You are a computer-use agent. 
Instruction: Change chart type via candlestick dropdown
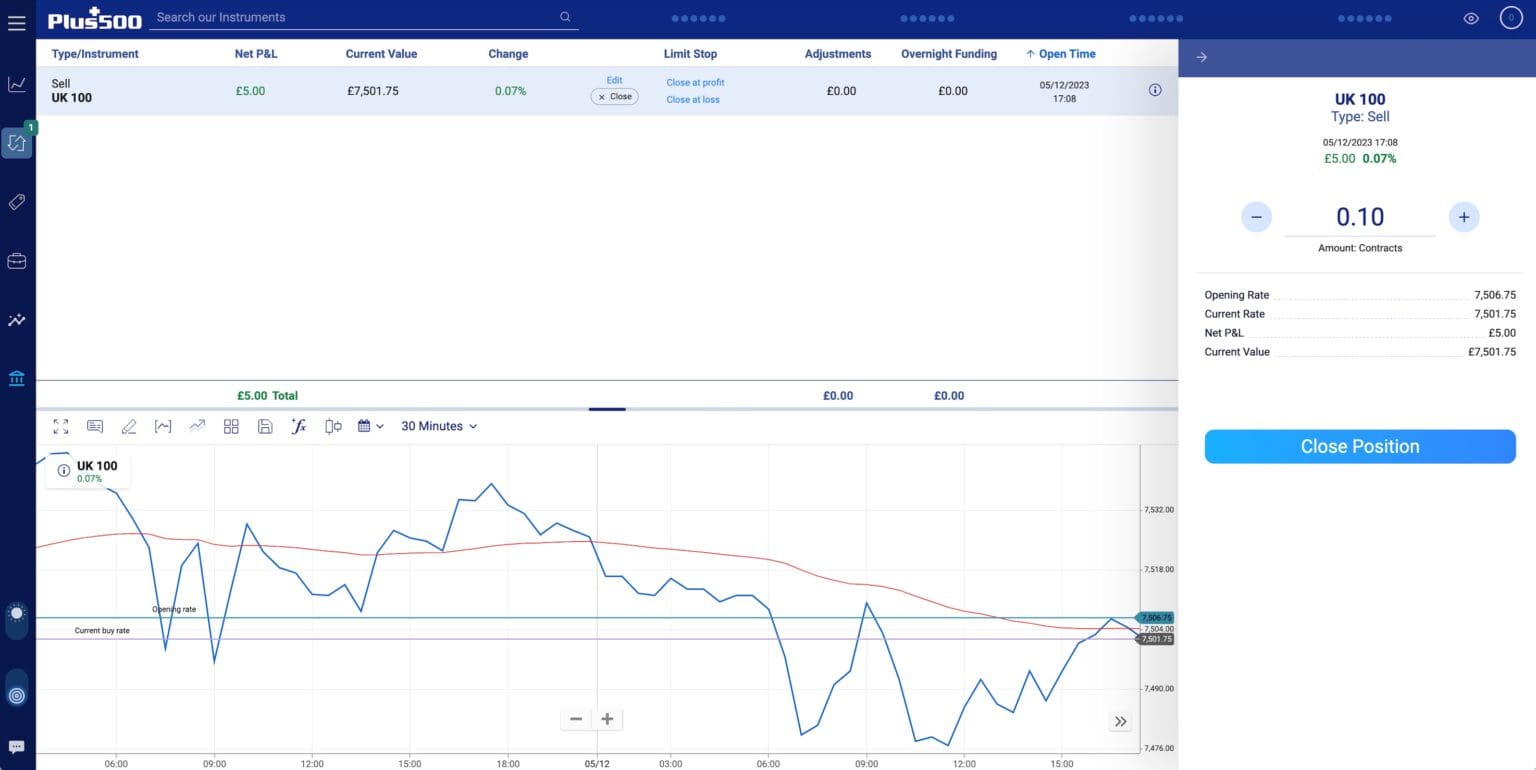tap(334, 426)
